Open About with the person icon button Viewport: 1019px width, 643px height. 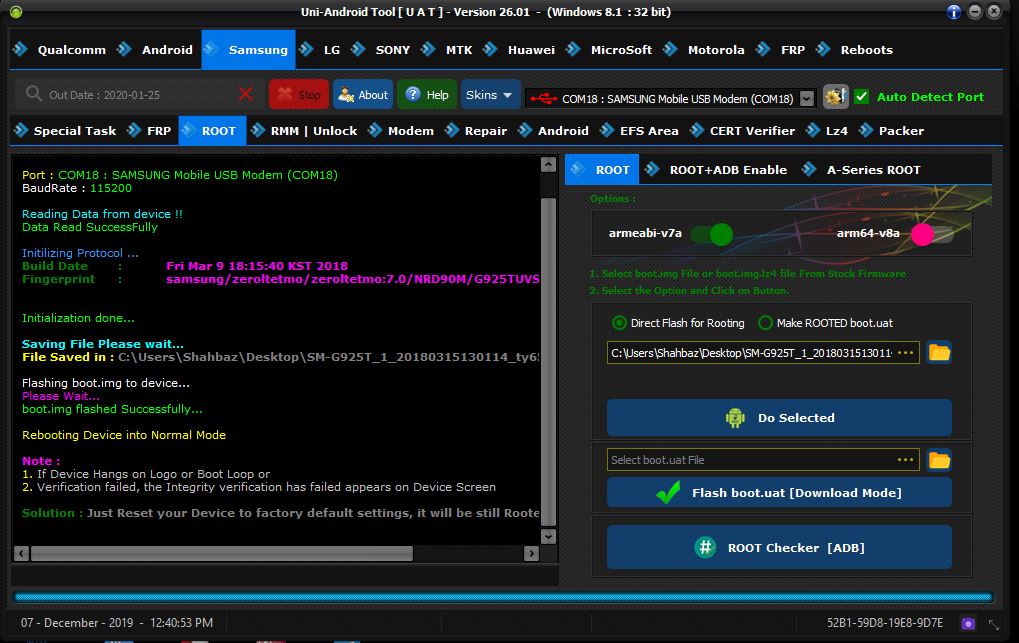point(363,95)
